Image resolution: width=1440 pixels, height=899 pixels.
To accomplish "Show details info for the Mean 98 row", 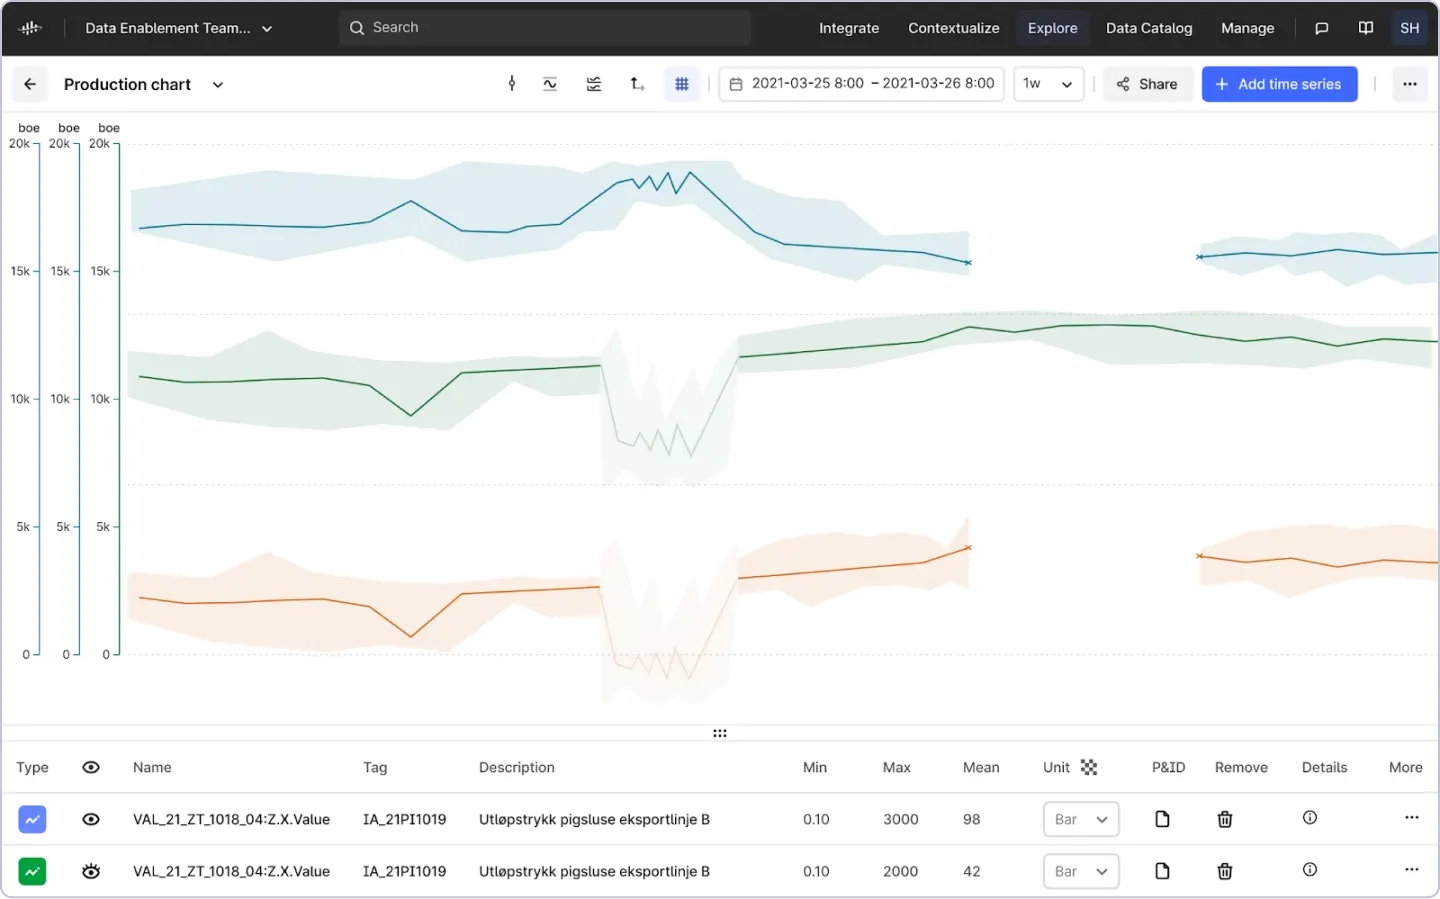I will coord(1310,818).
